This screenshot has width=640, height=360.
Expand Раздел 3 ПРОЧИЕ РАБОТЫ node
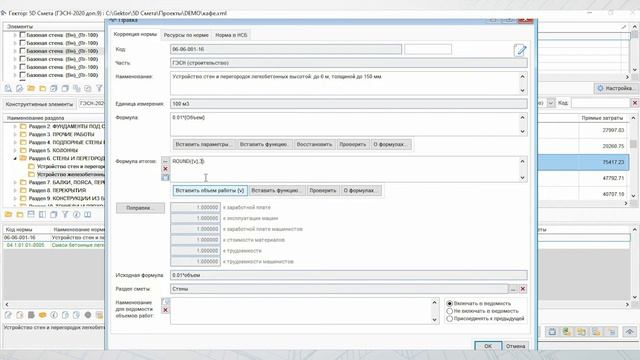[x=15, y=134]
